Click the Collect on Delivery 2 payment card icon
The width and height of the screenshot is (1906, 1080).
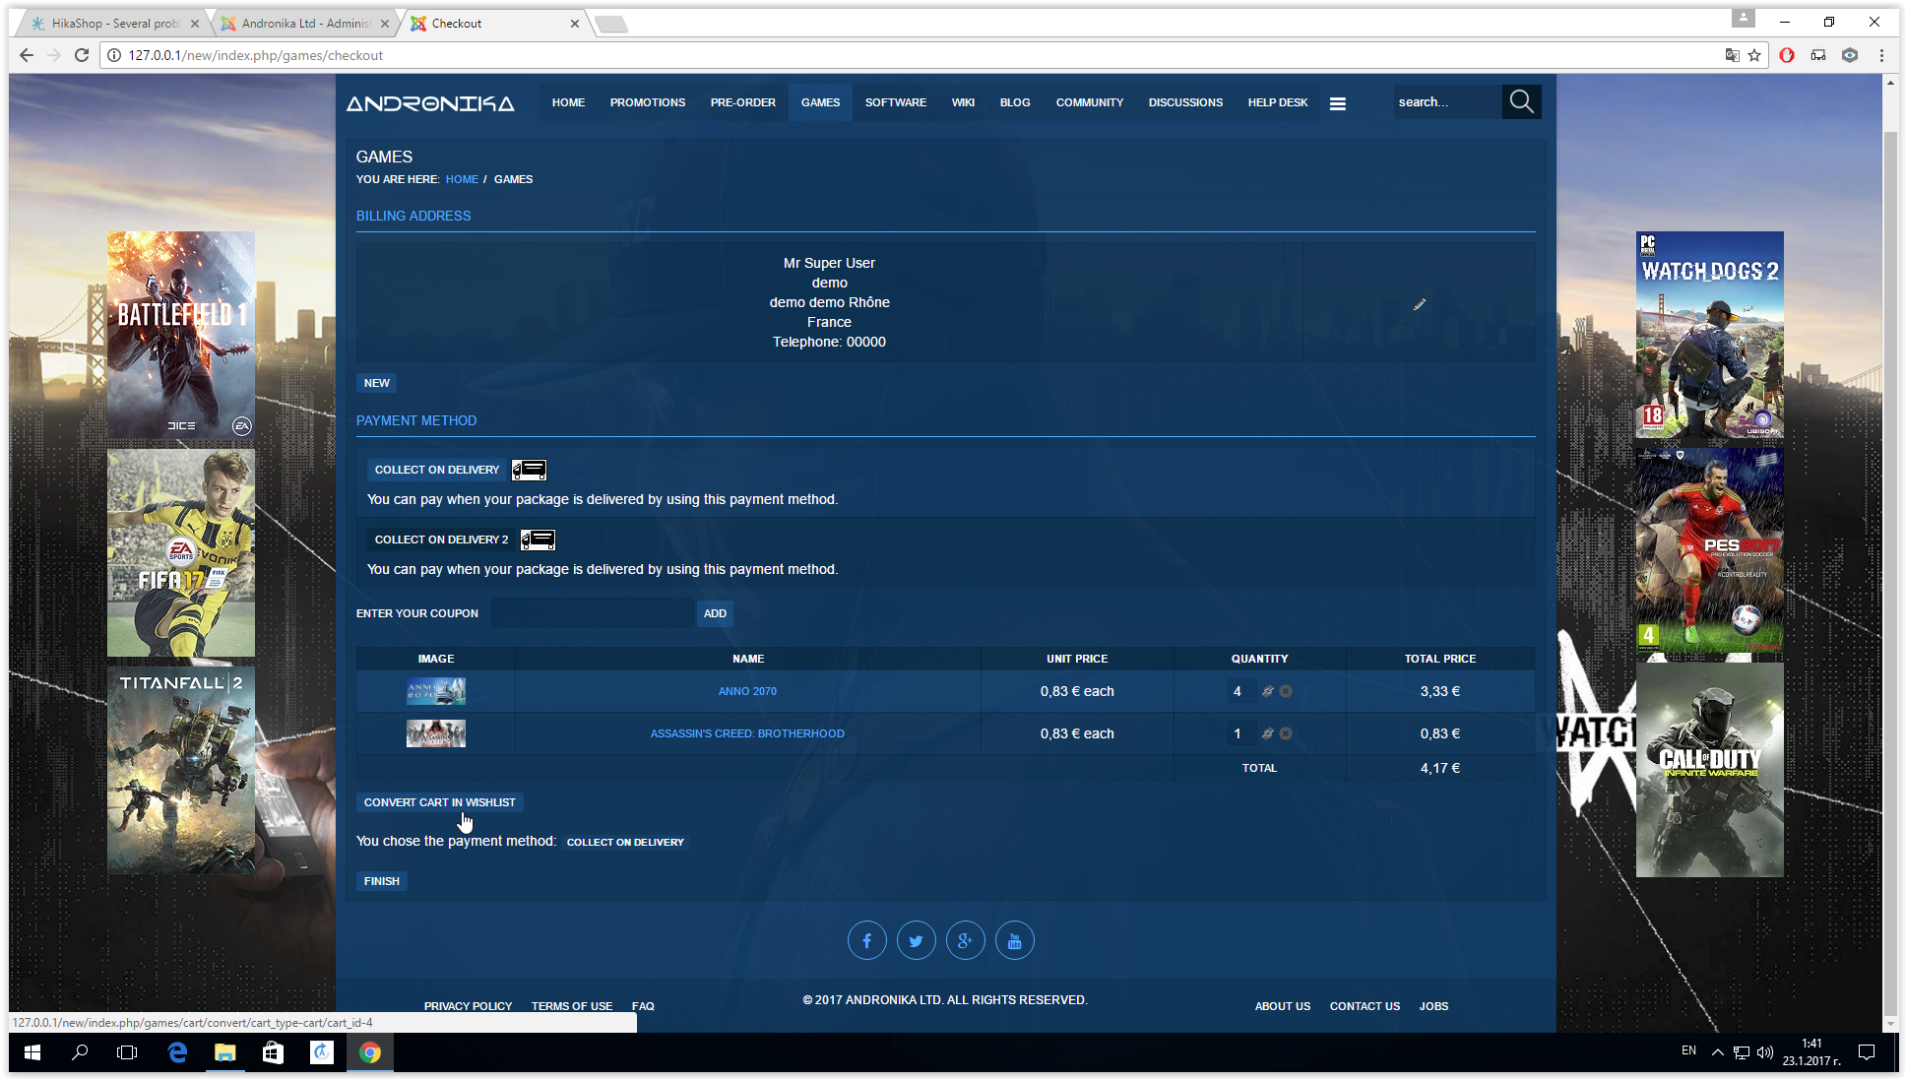click(538, 540)
